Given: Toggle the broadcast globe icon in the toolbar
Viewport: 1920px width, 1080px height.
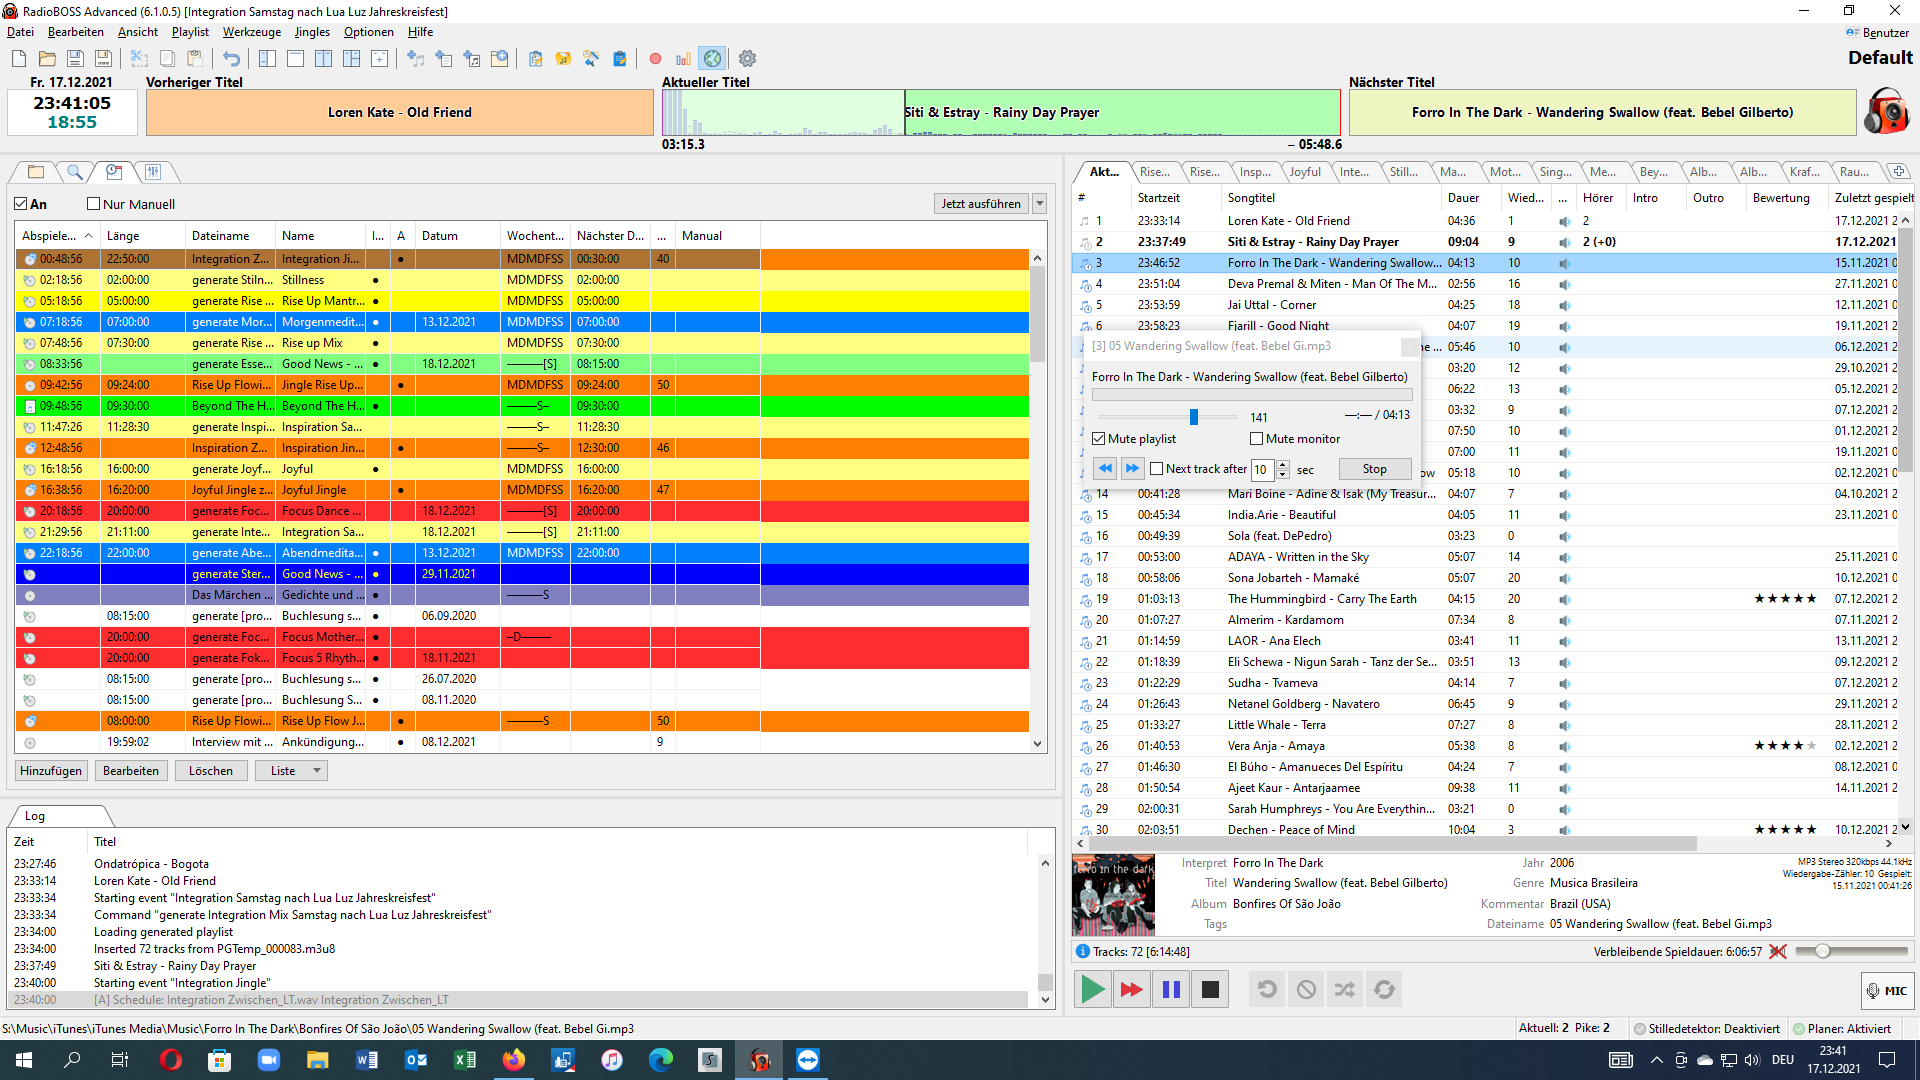Looking at the screenshot, I should pos(712,59).
